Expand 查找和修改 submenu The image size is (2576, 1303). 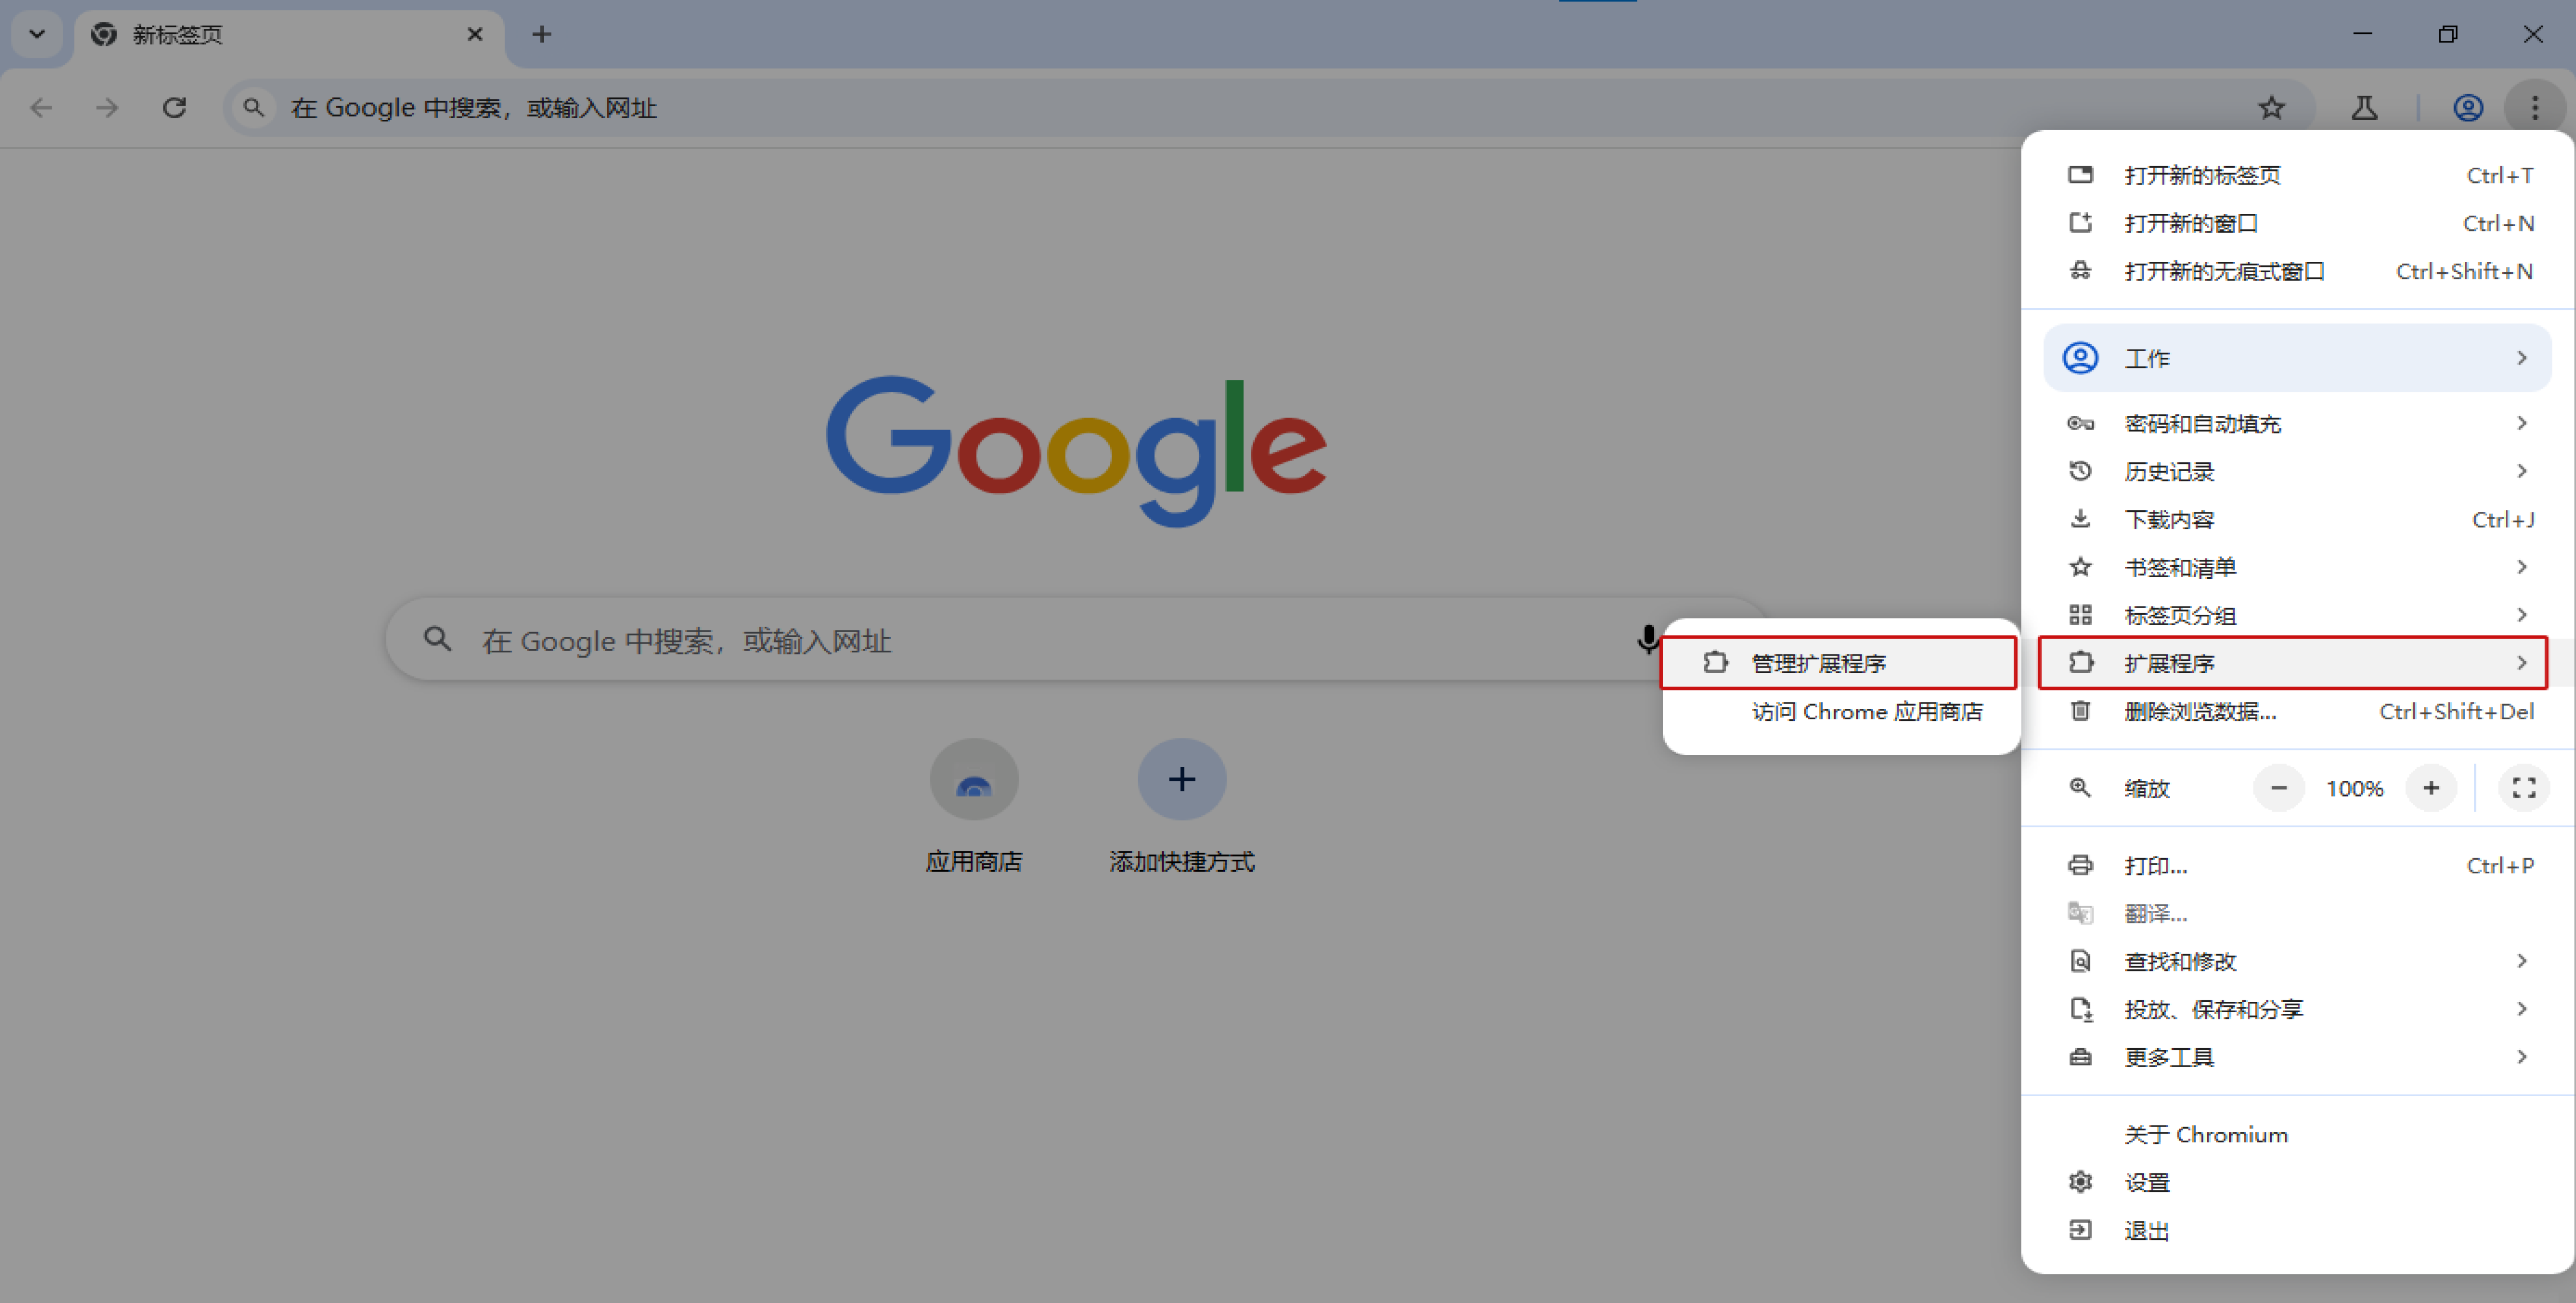(x=2297, y=961)
